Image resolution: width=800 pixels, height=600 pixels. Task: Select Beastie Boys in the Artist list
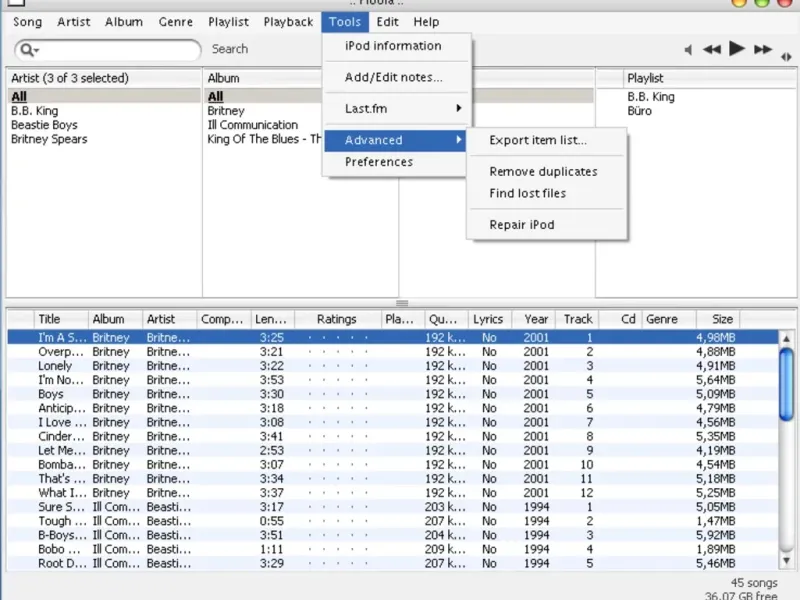(44, 125)
